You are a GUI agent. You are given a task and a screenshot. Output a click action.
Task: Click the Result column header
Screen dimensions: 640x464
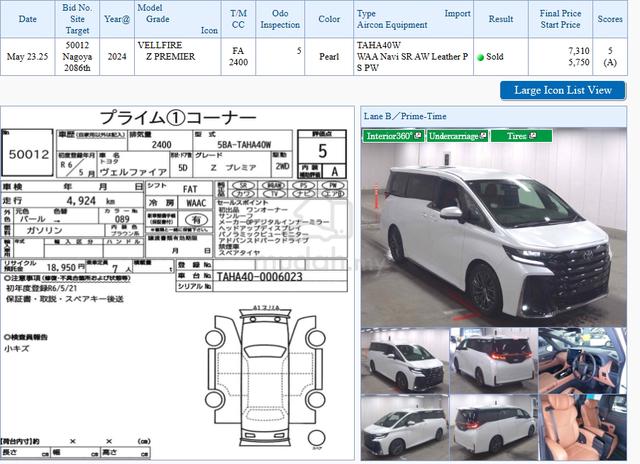click(501, 19)
